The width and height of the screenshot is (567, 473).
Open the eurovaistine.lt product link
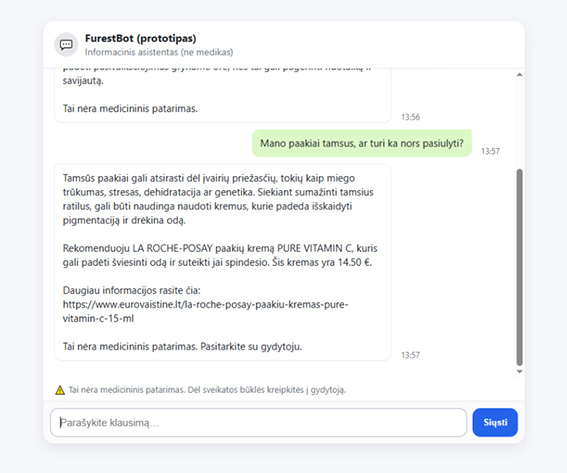[205, 311]
